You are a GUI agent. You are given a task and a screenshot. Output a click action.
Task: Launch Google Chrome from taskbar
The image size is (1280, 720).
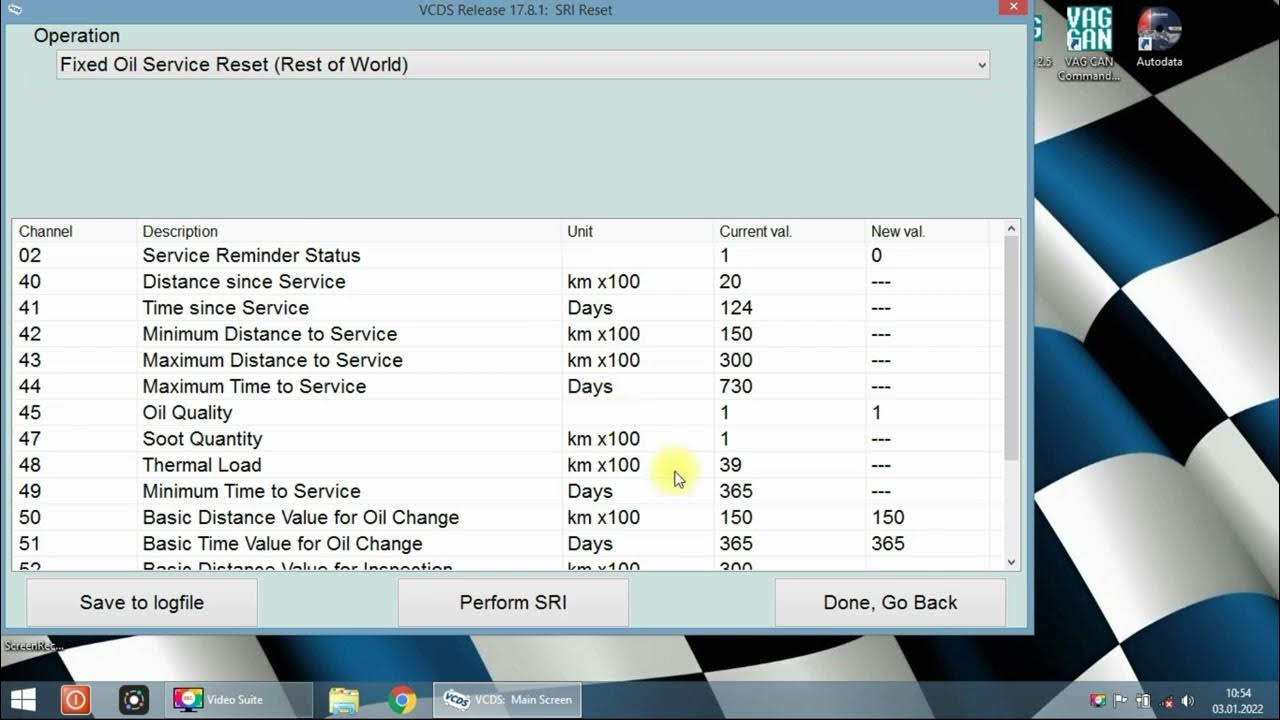coord(403,699)
